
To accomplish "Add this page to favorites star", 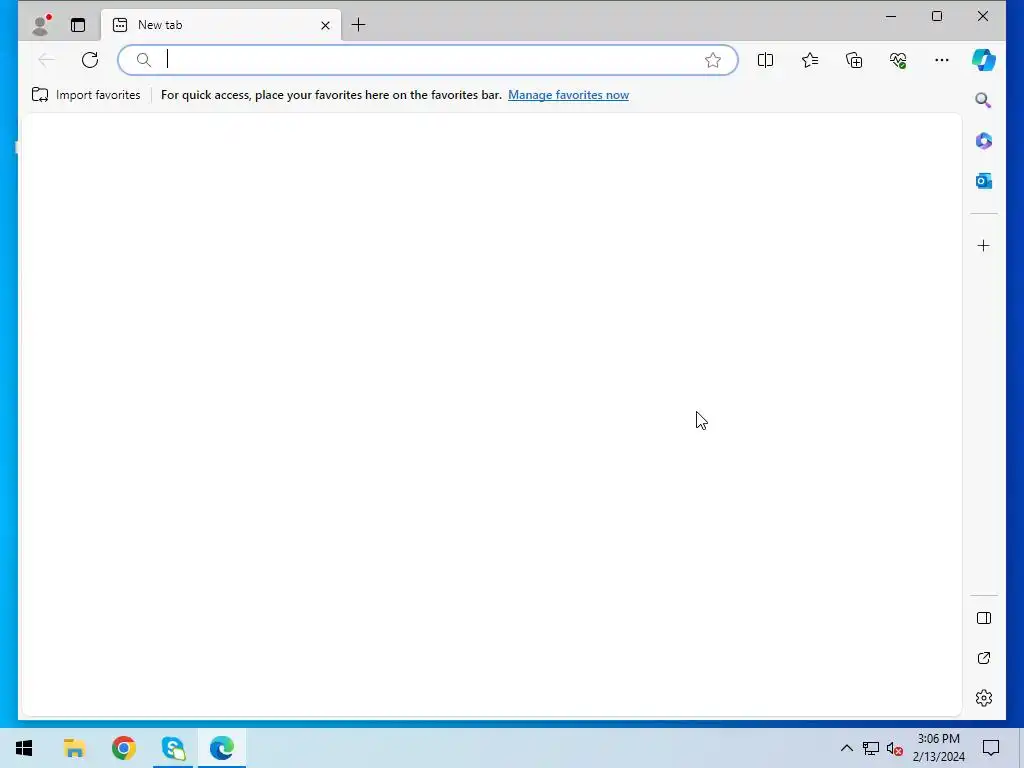I will coord(712,60).
